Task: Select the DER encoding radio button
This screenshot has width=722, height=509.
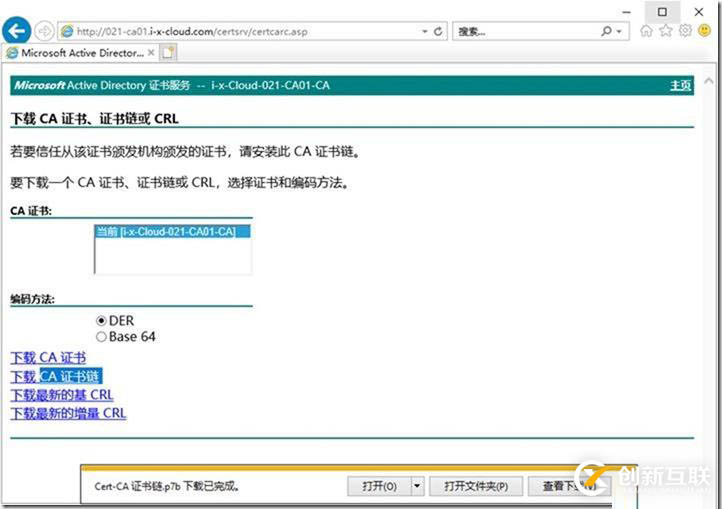Action: pos(101,321)
